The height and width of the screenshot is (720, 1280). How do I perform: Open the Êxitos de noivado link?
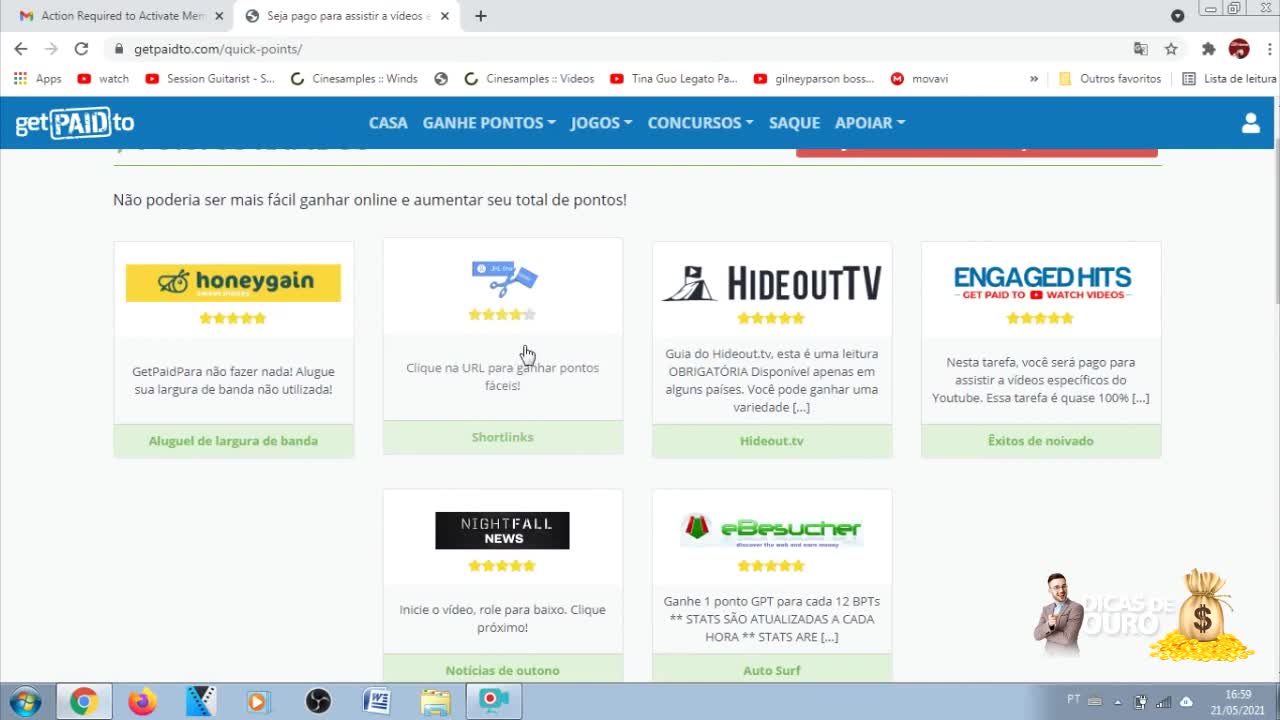(x=1041, y=441)
